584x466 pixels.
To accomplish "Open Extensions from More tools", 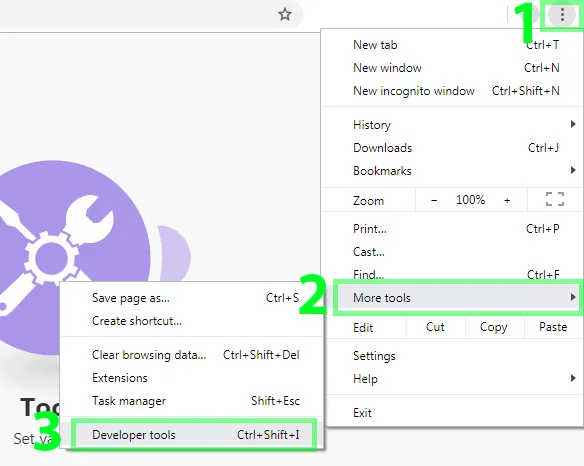I will 192,378.
